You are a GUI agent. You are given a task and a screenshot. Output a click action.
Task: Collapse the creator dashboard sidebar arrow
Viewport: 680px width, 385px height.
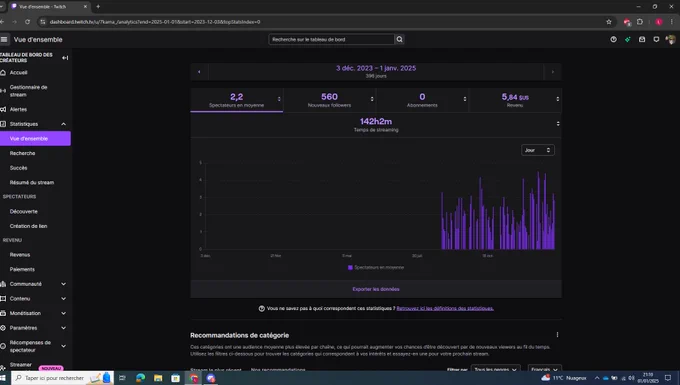click(65, 58)
